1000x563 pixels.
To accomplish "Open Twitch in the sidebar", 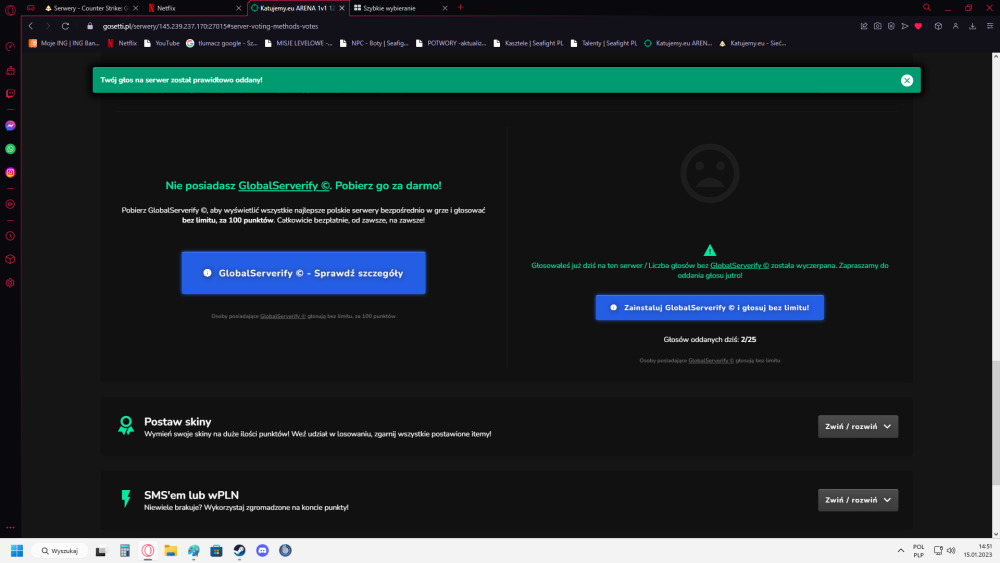I will [x=10, y=94].
